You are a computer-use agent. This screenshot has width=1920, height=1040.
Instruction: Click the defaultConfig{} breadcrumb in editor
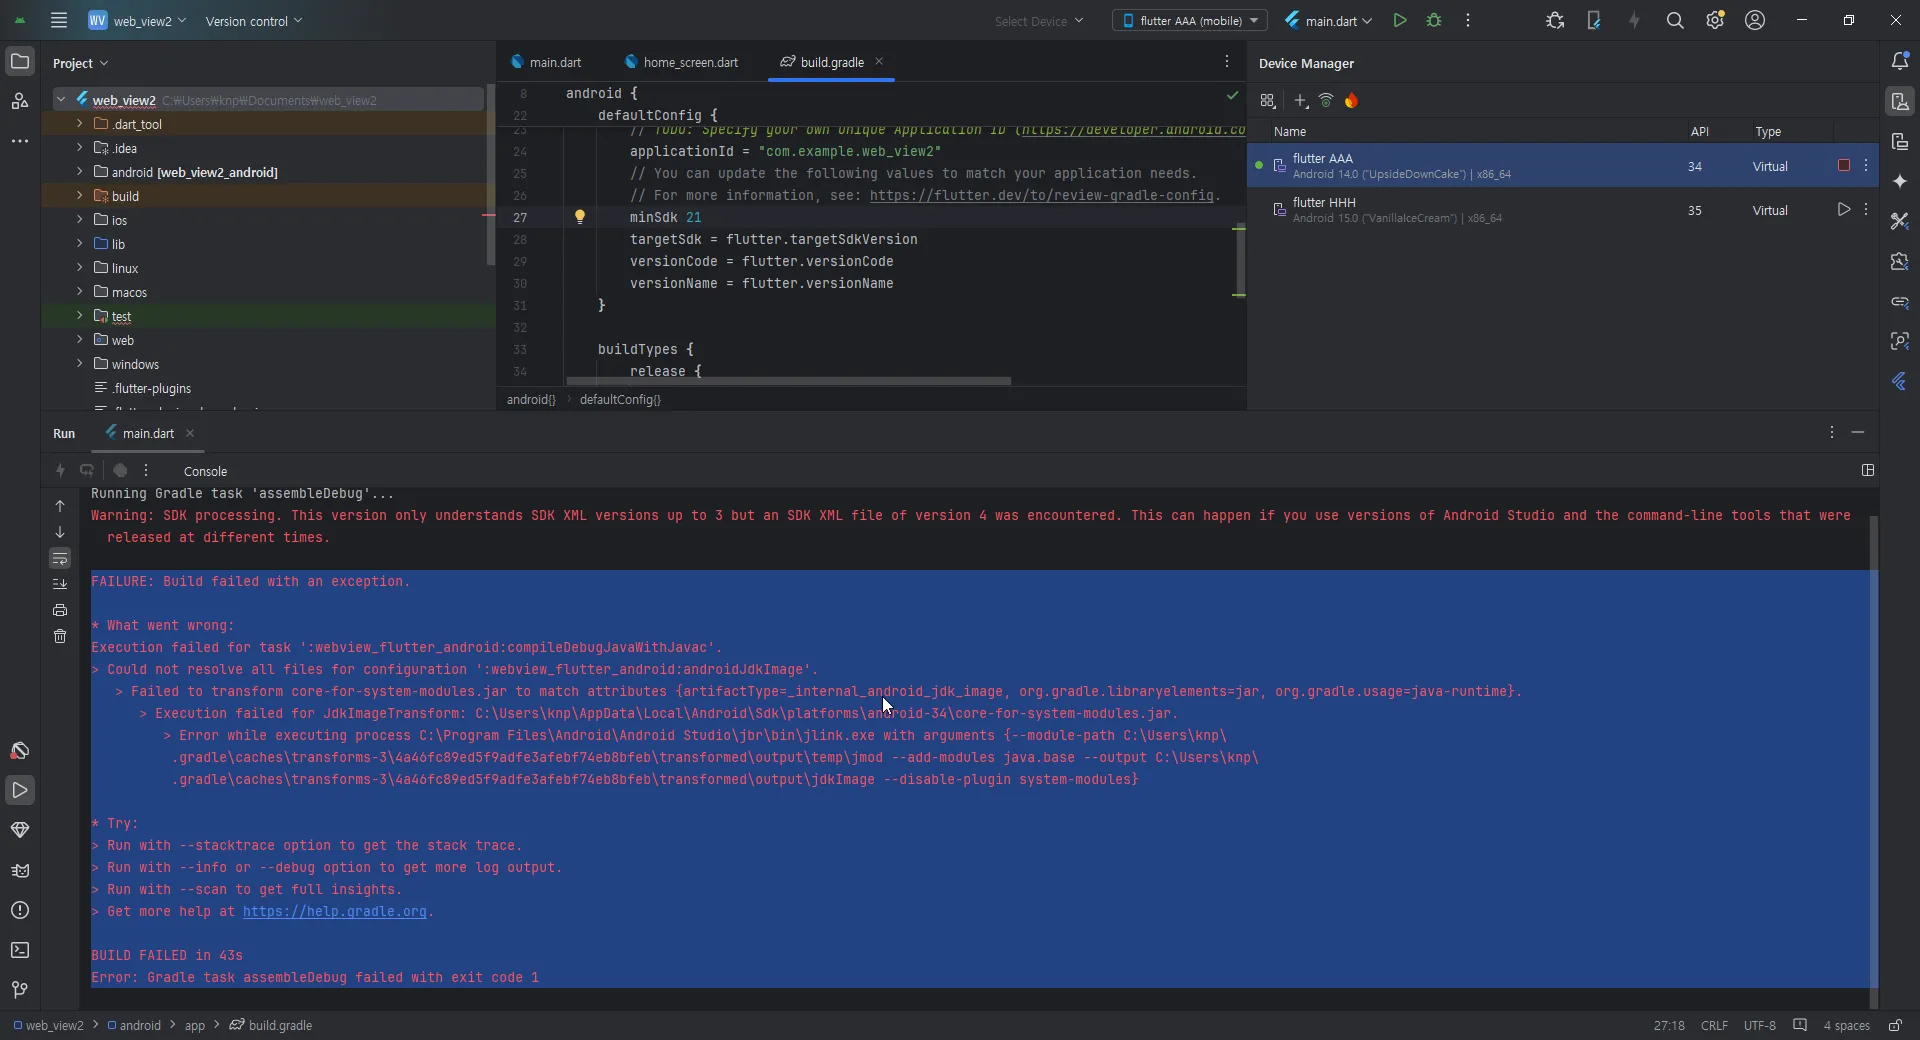pyautogui.click(x=620, y=399)
